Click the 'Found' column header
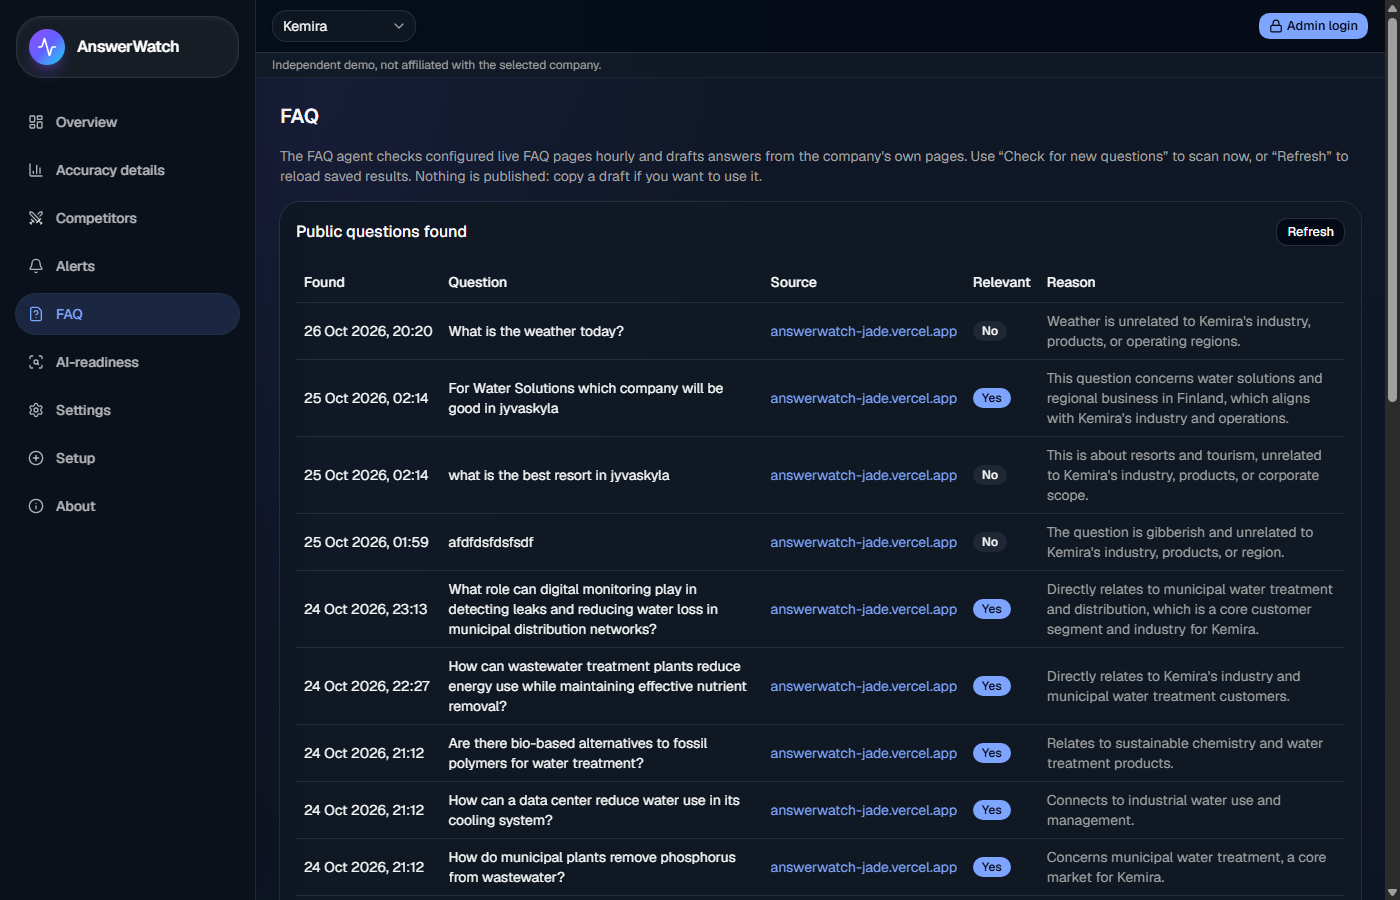The width and height of the screenshot is (1400, 900). [324, 282]
